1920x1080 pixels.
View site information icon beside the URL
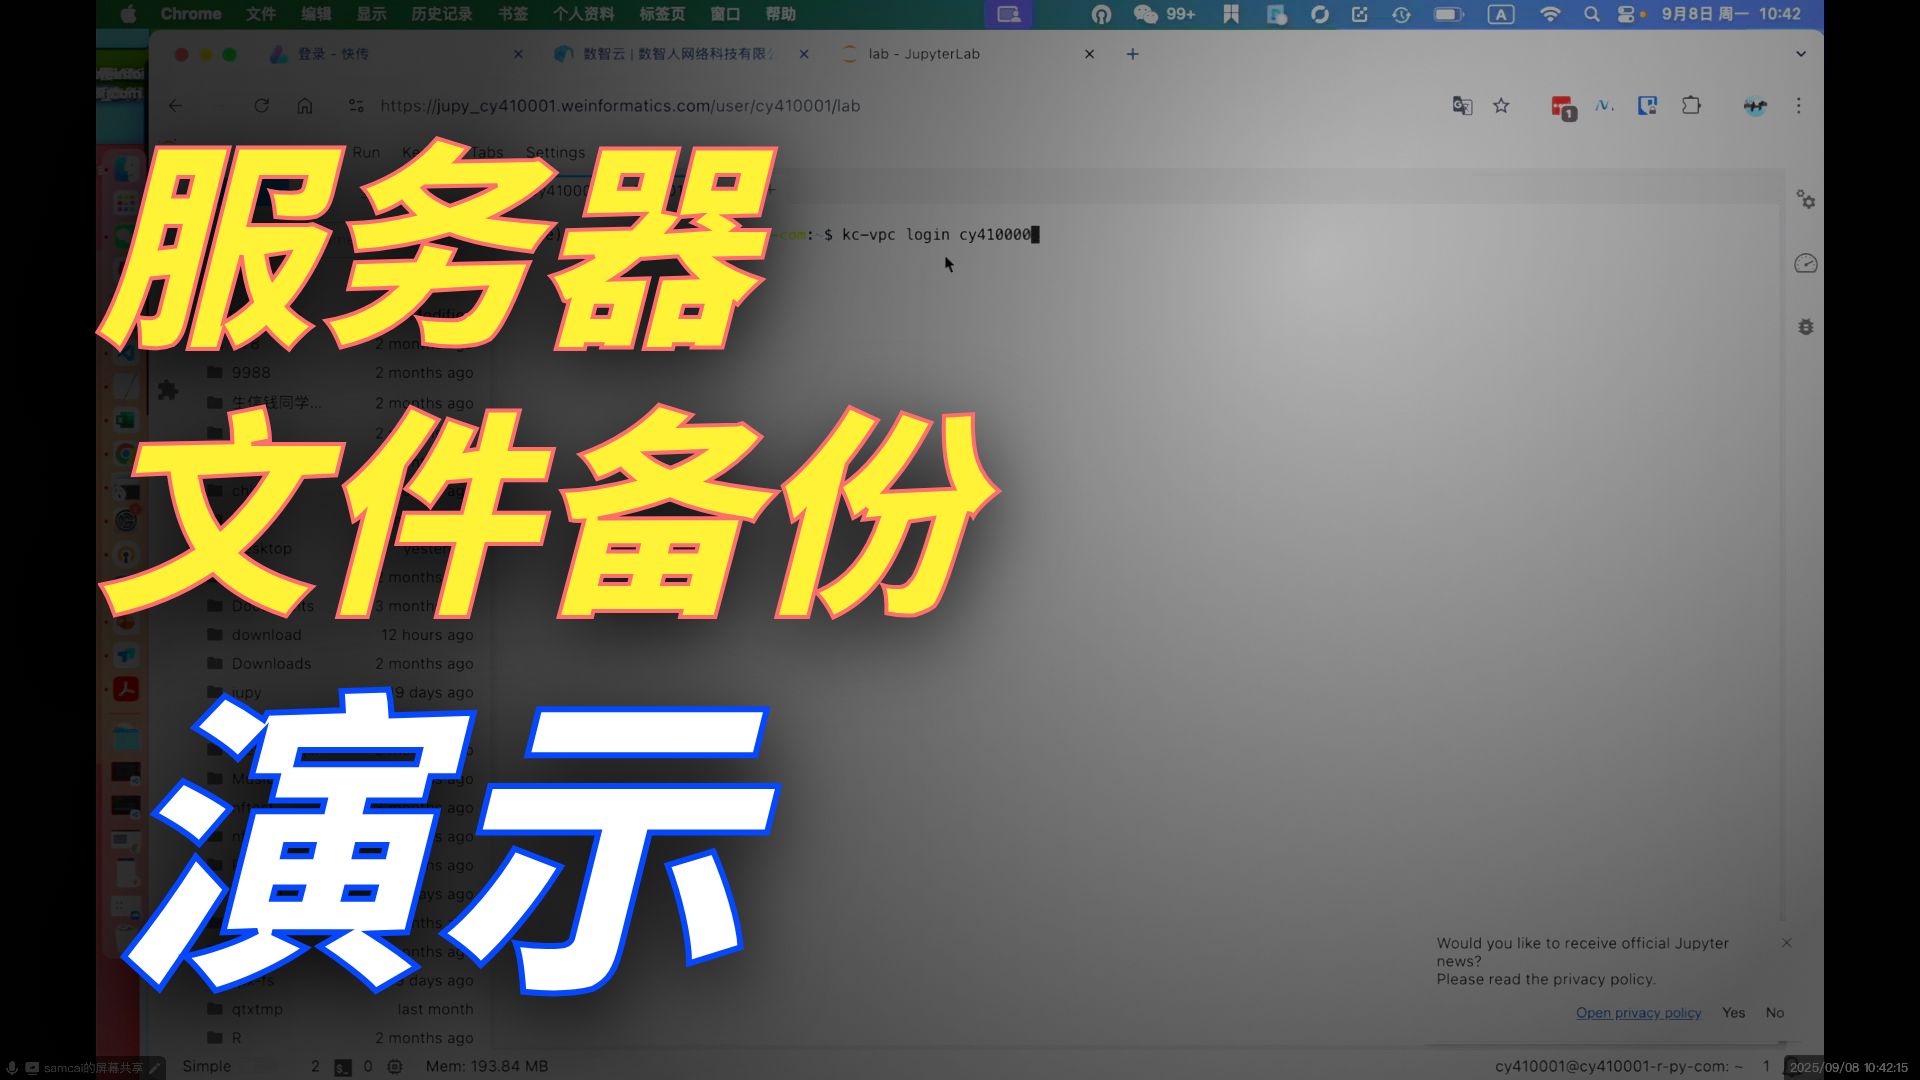pos(356,106)
